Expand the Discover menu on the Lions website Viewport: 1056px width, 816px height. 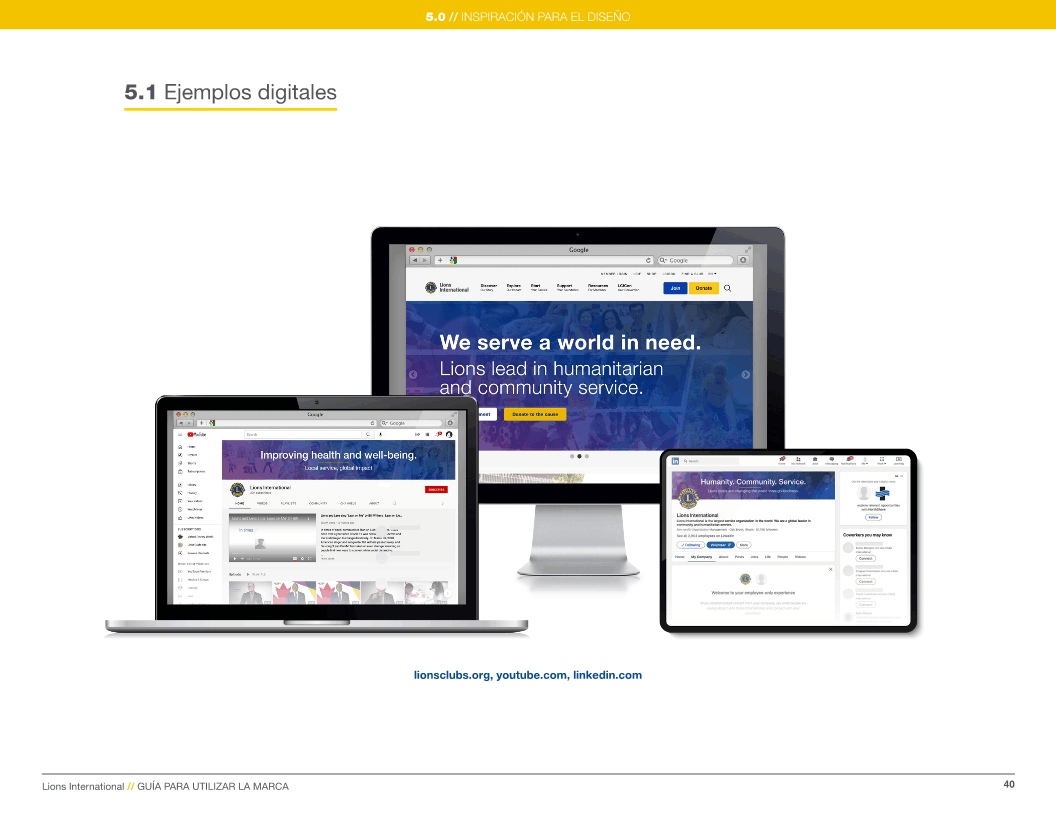[488, 287]
